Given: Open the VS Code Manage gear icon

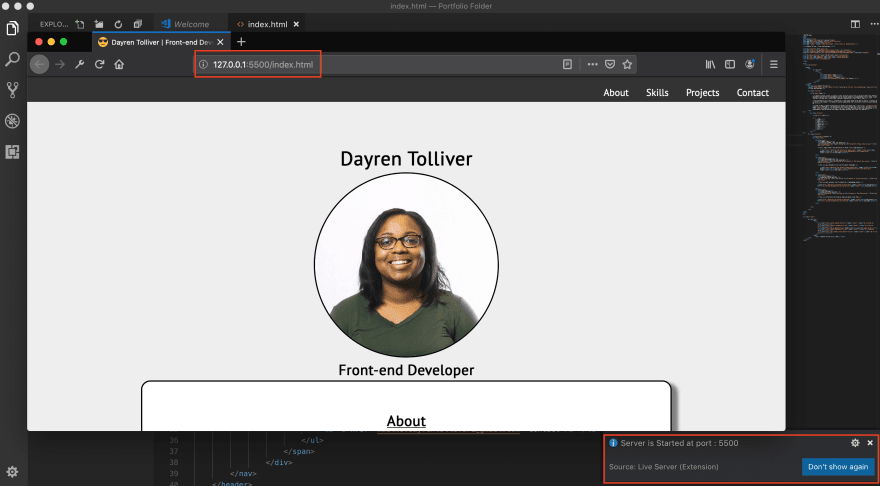Looking at the screenshot, I should [12, 472].
